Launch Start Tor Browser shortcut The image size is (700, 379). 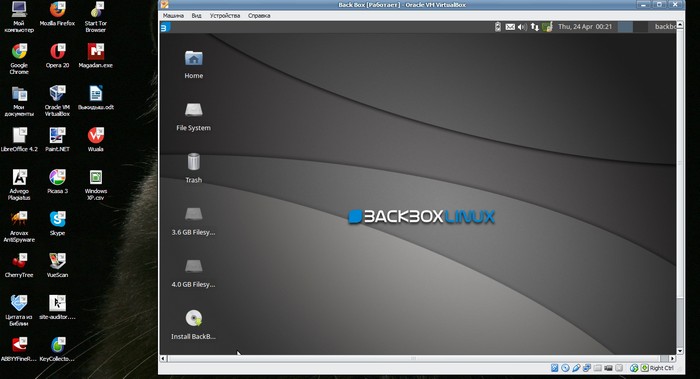pyautogui.click(x=96, y=17)
